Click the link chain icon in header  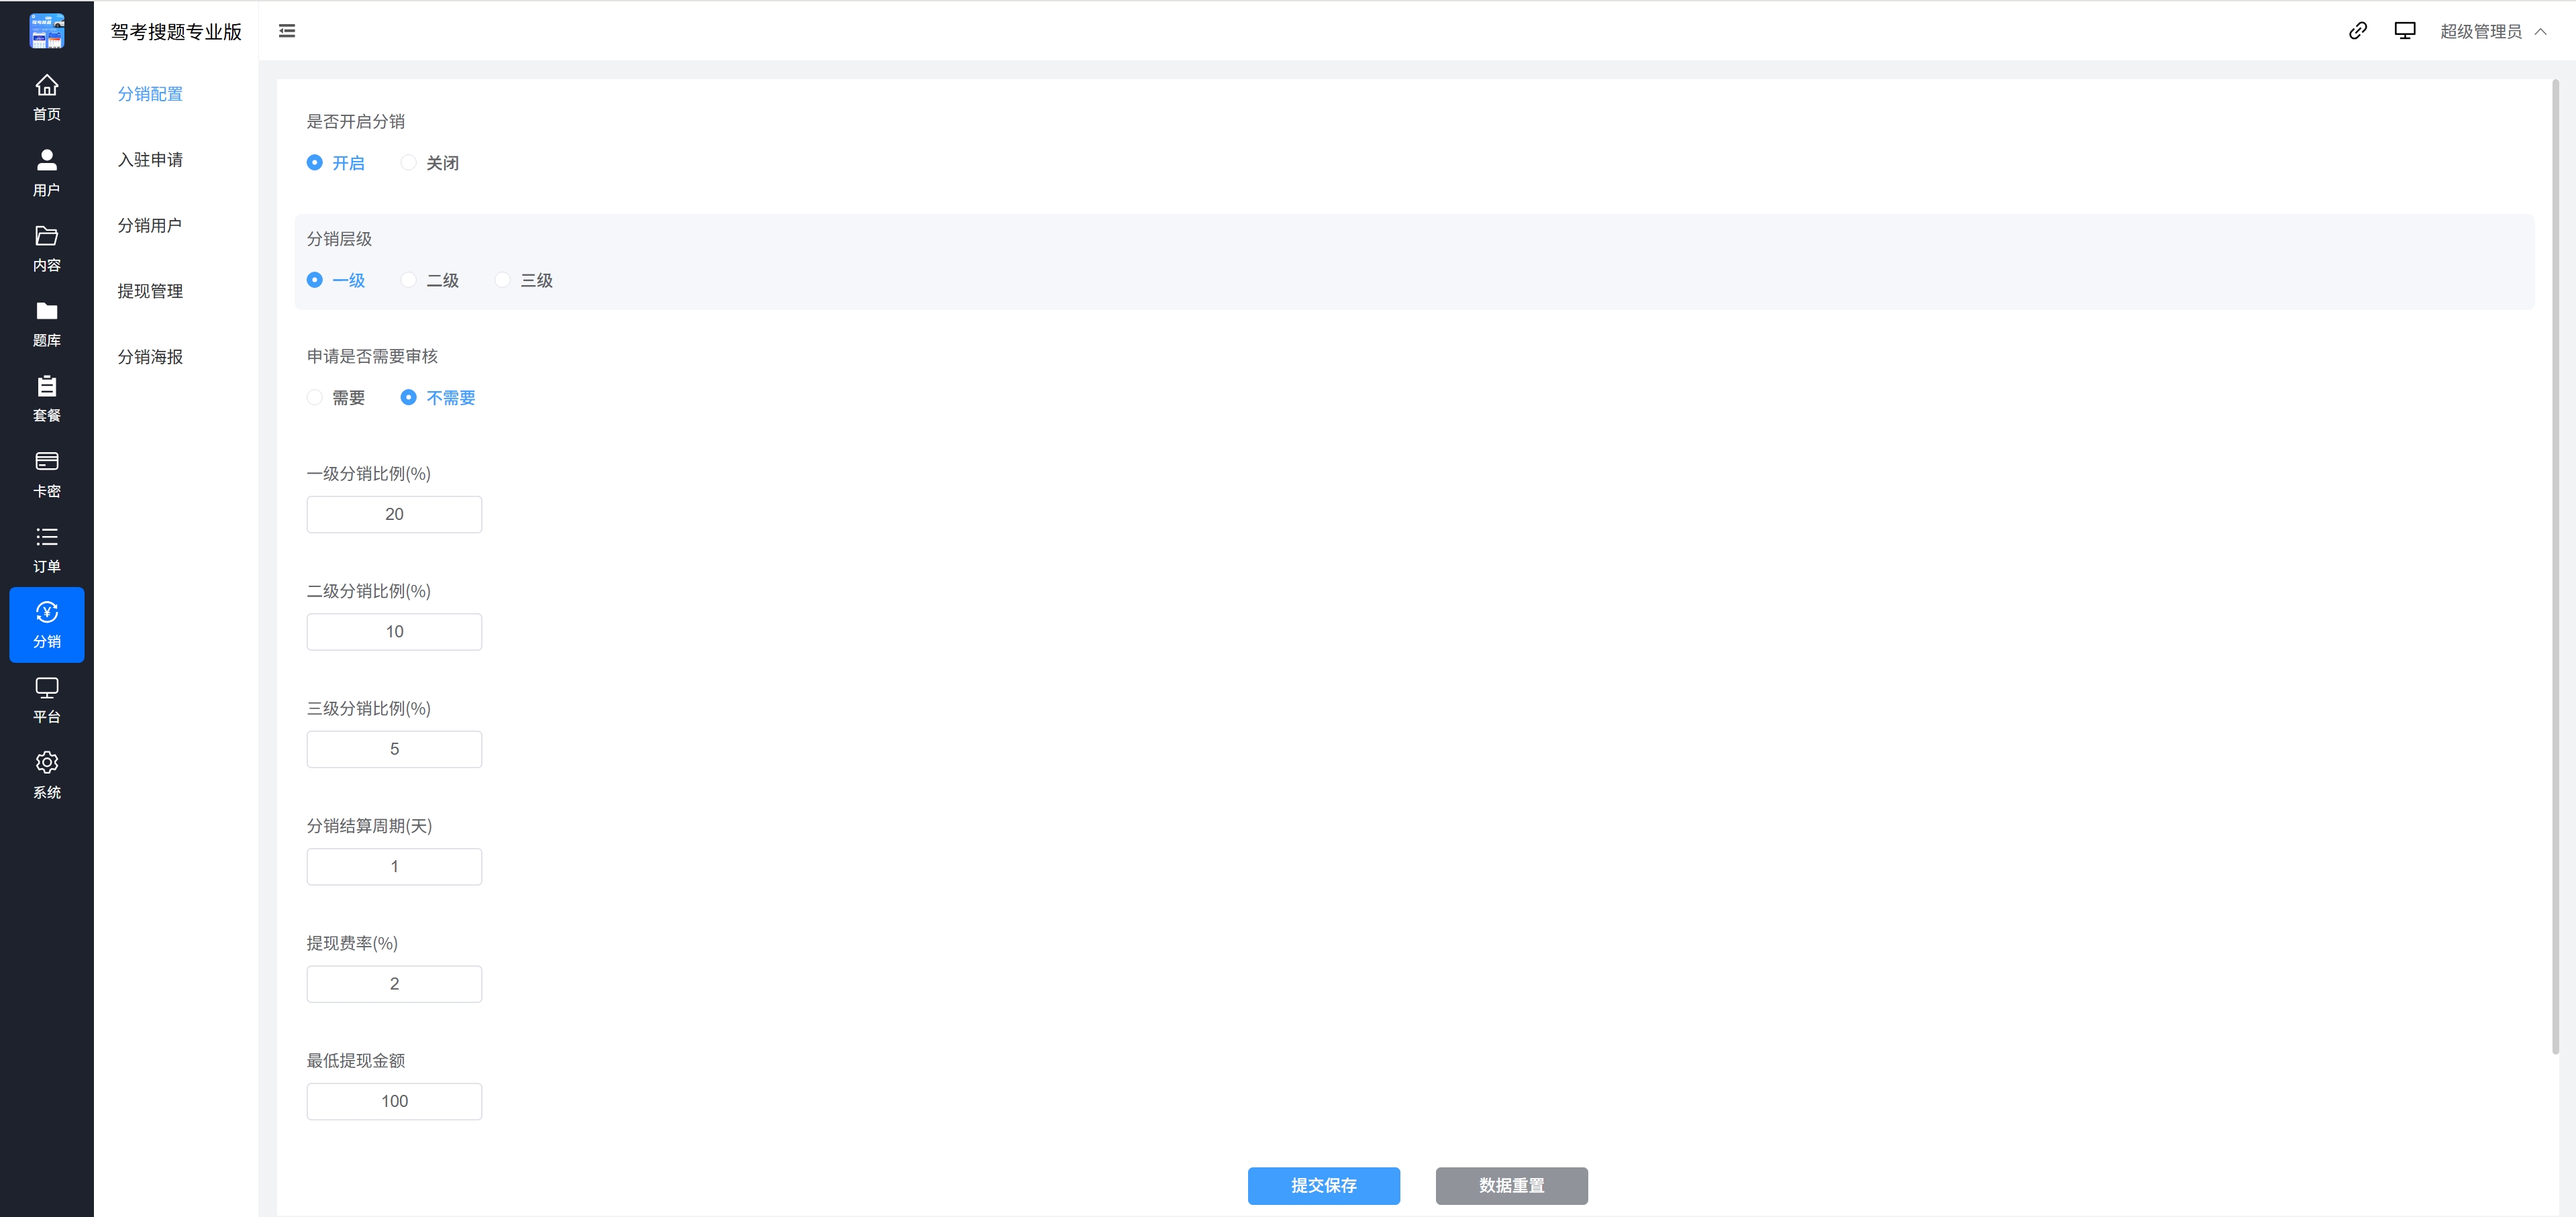(2358, 31)
